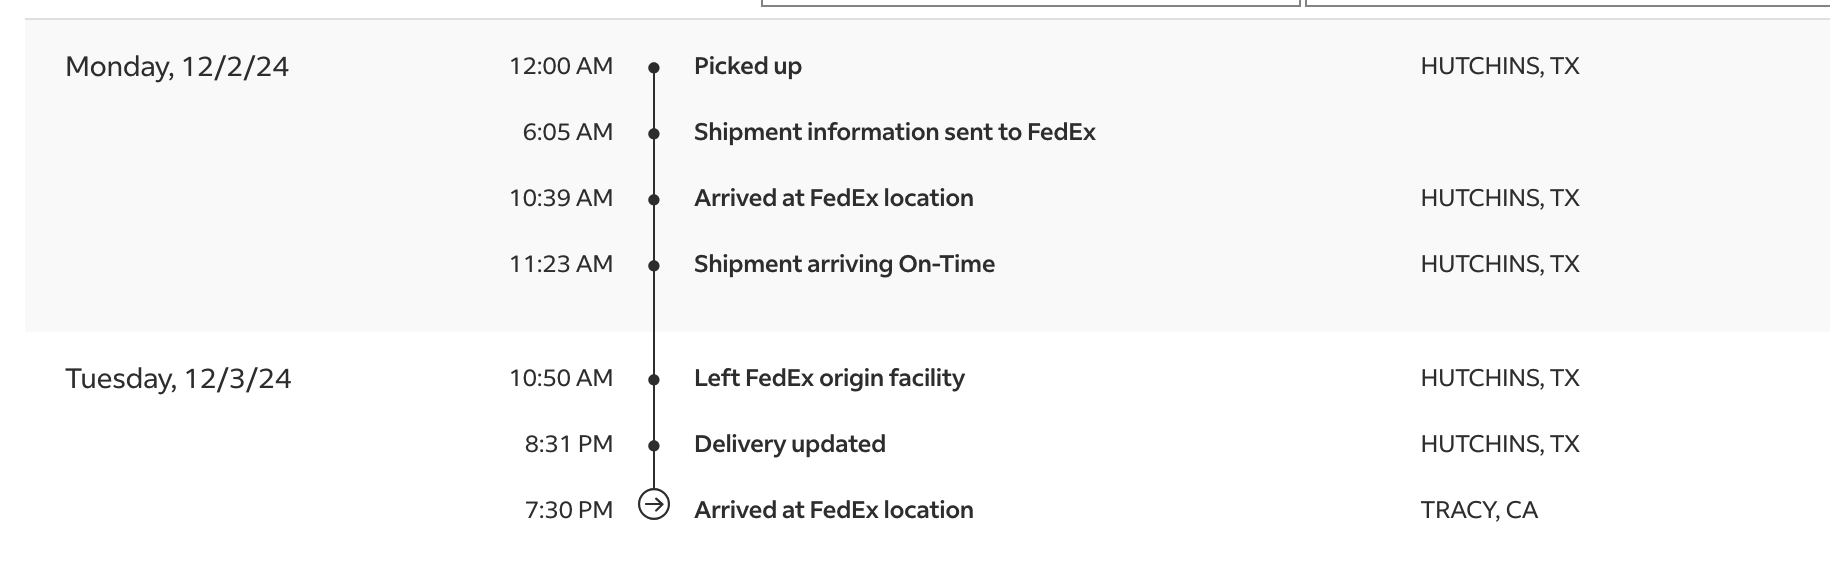
Task: Click HUTCHINS, TX beside Picked up
Action: pyautogui.click(x=1500, y=66)
